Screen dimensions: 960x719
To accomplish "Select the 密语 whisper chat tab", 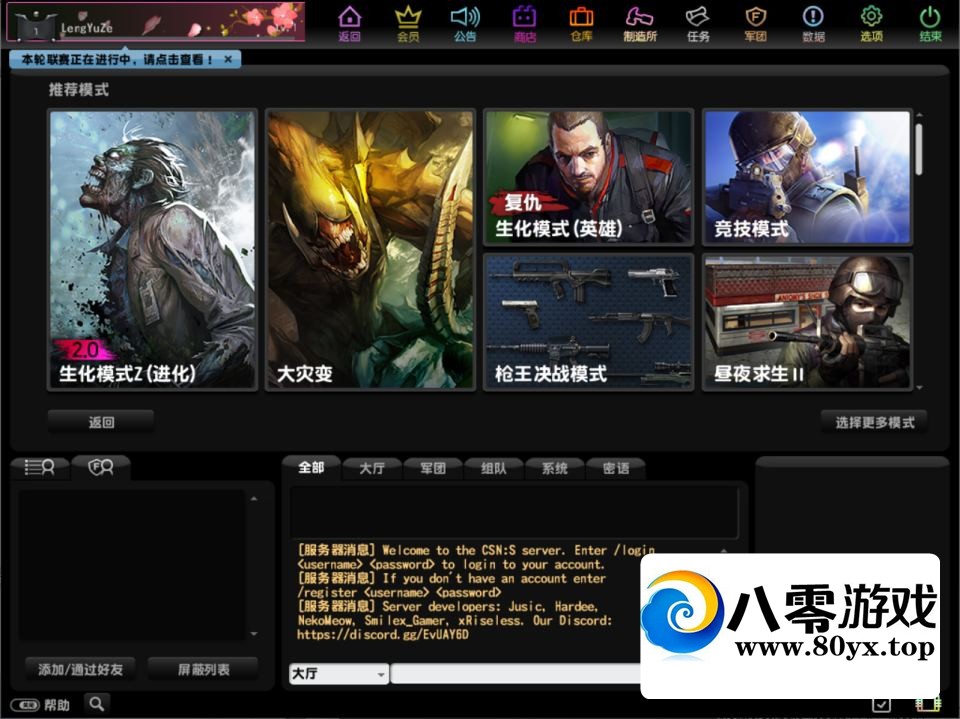I will [616, 469].
